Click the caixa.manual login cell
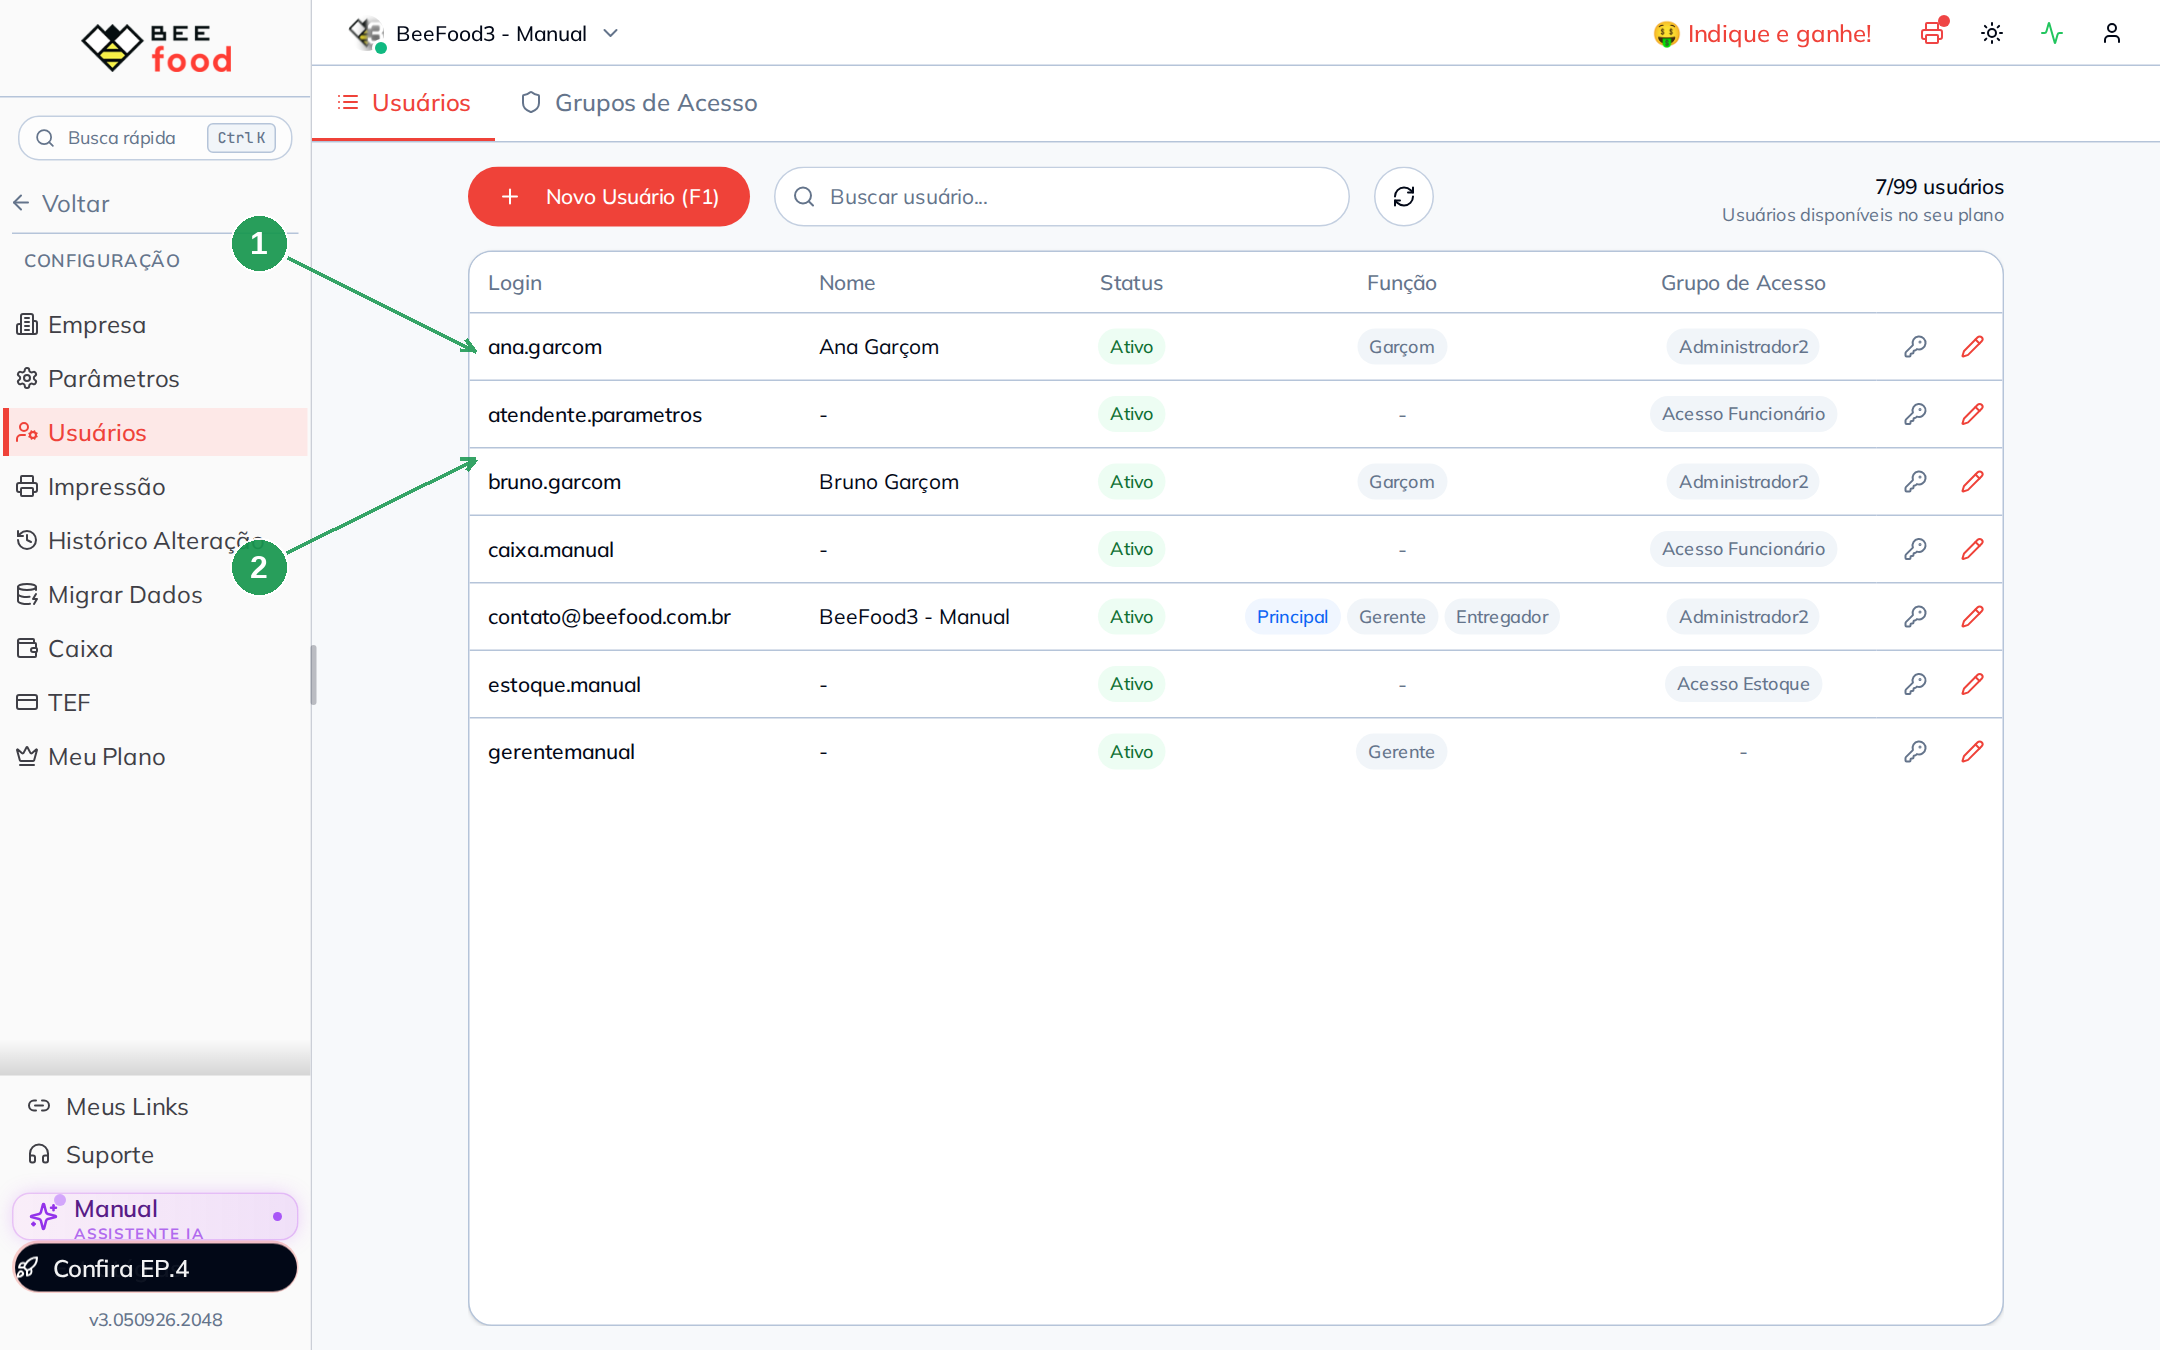2160x1350 pixels. [551, 549]
